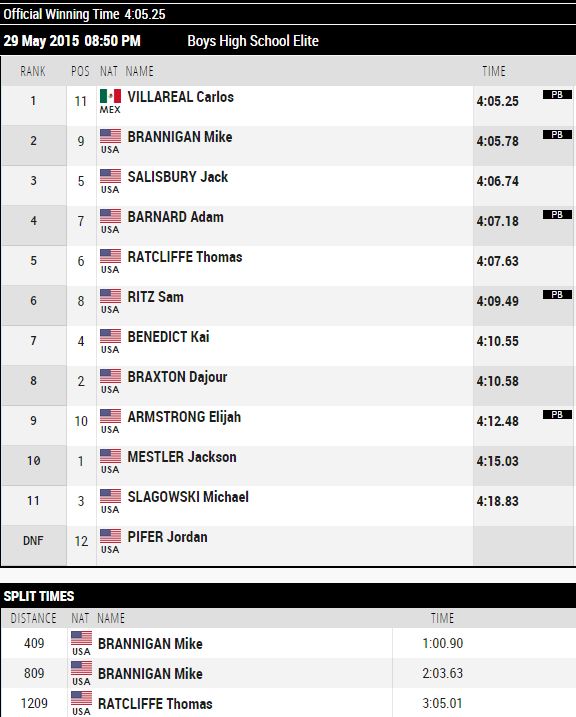Click the TIME column header in results
The height and width of the screenshot is (717, 576).
click(494, 71)
